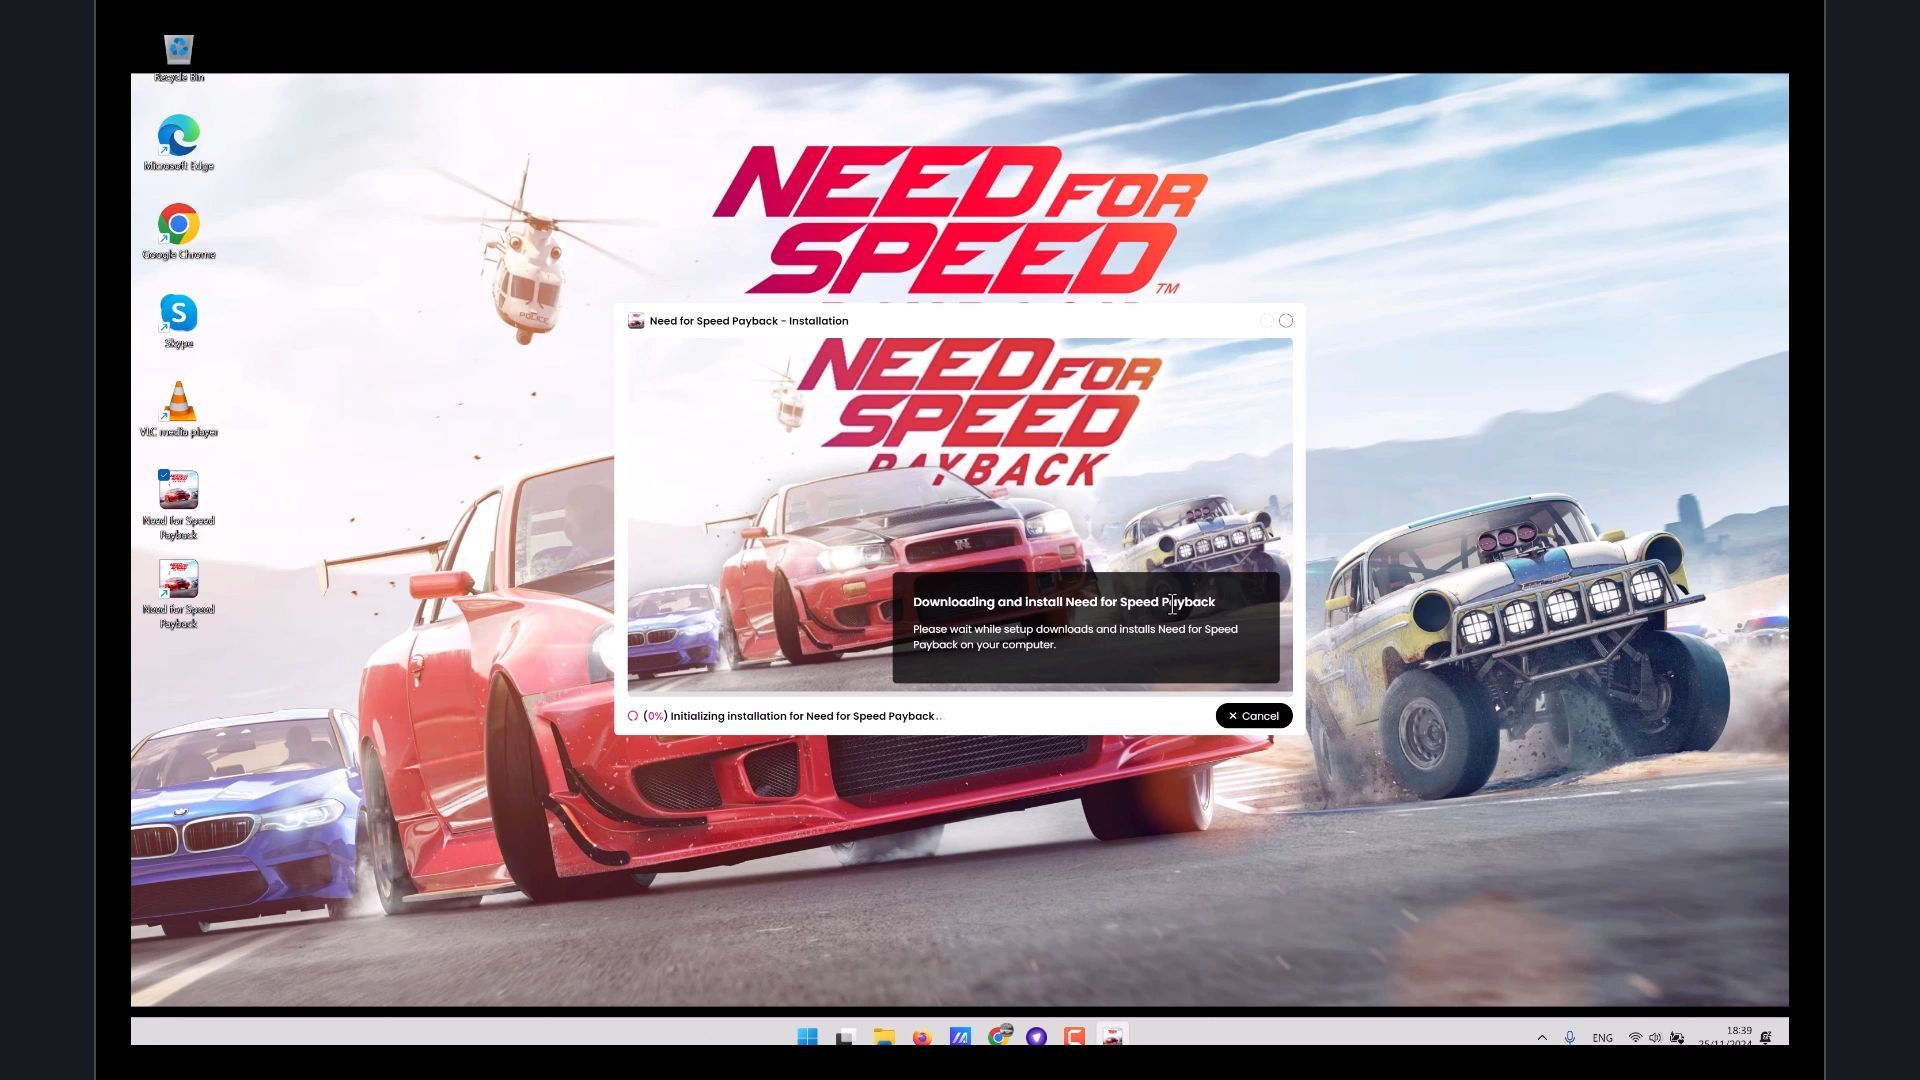
Task: Open the ENG language switcher
Action: click(x=1602, y=1038)
